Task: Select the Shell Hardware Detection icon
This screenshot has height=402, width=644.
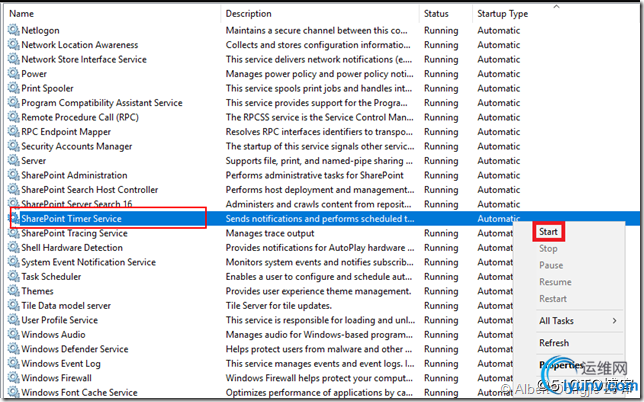Action: (x=14, y=247)
